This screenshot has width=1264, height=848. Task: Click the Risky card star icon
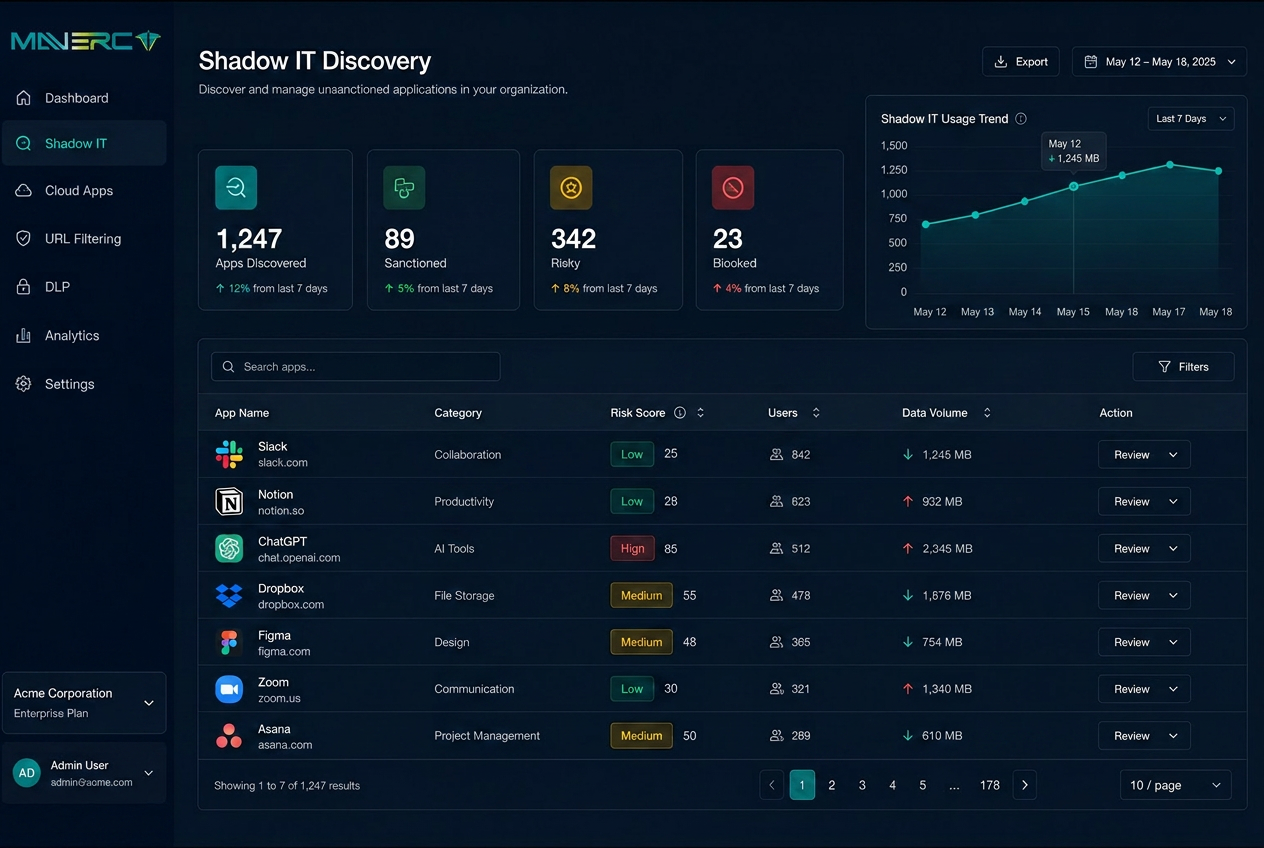(571, 188)
